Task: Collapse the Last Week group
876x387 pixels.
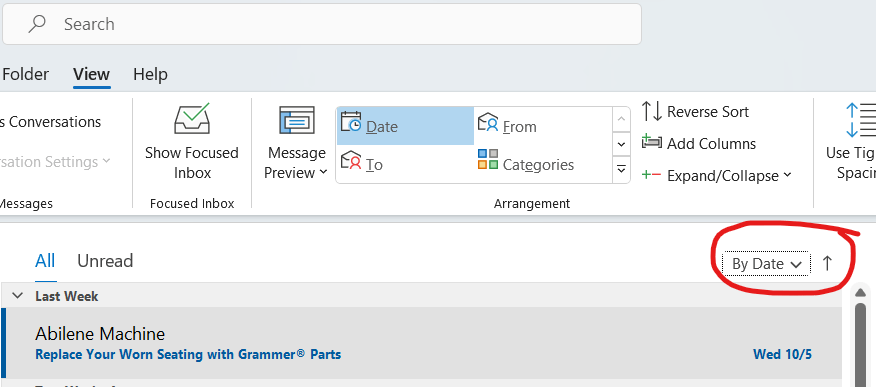Action: click(18, 296)
